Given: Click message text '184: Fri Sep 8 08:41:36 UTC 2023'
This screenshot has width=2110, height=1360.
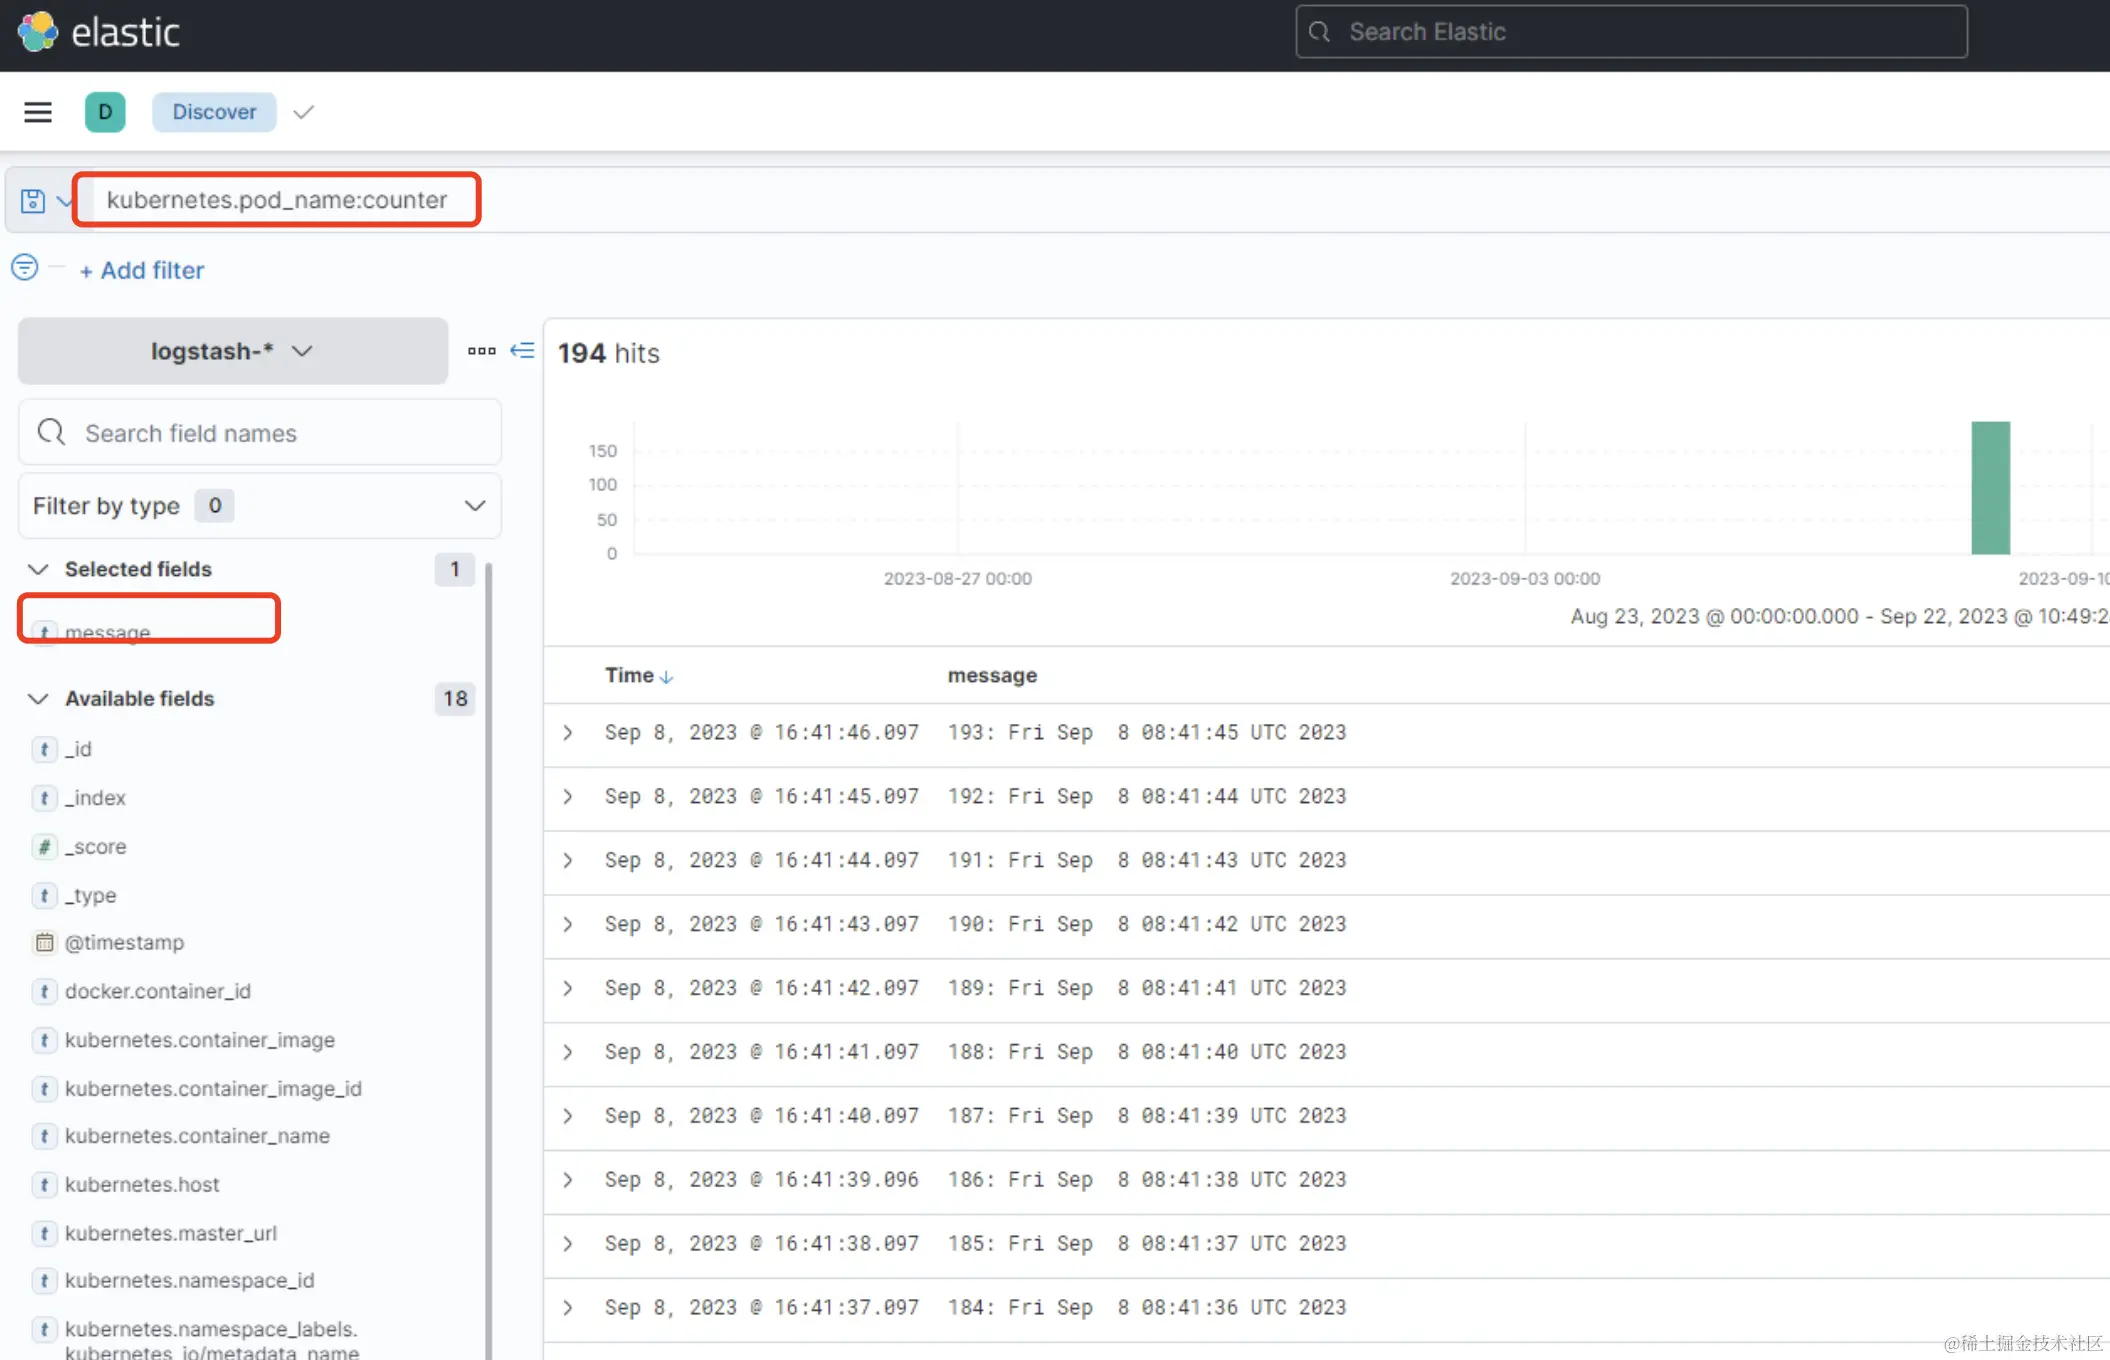Looking at the screenshot, I should [x=1147, y=1308].
